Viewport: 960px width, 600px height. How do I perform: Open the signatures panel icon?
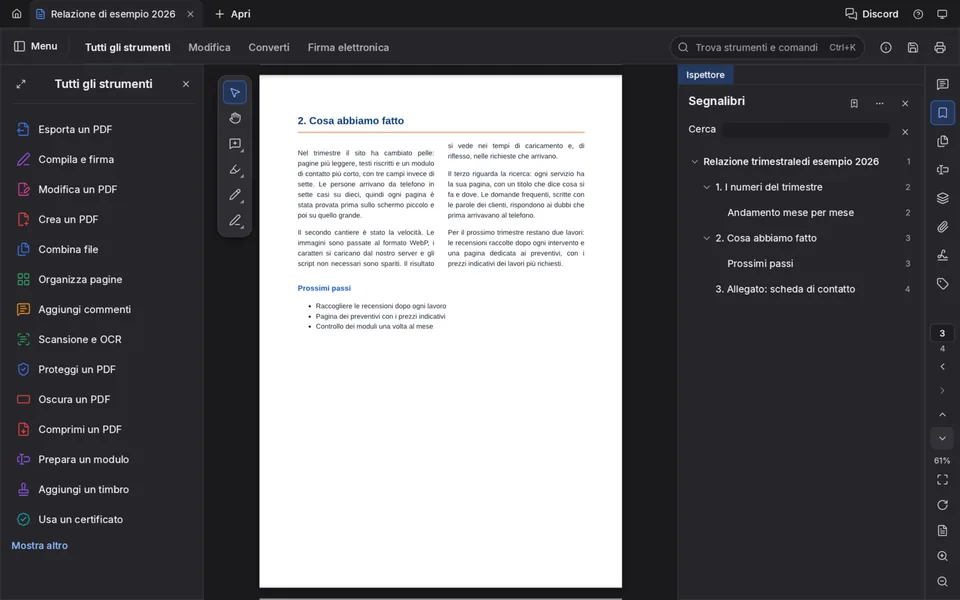942,255
